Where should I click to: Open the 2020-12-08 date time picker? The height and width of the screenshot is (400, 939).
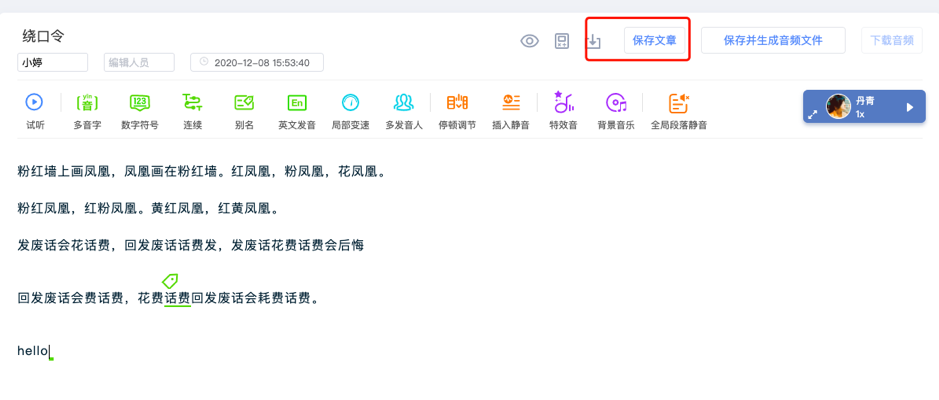(x=257, y=62)
